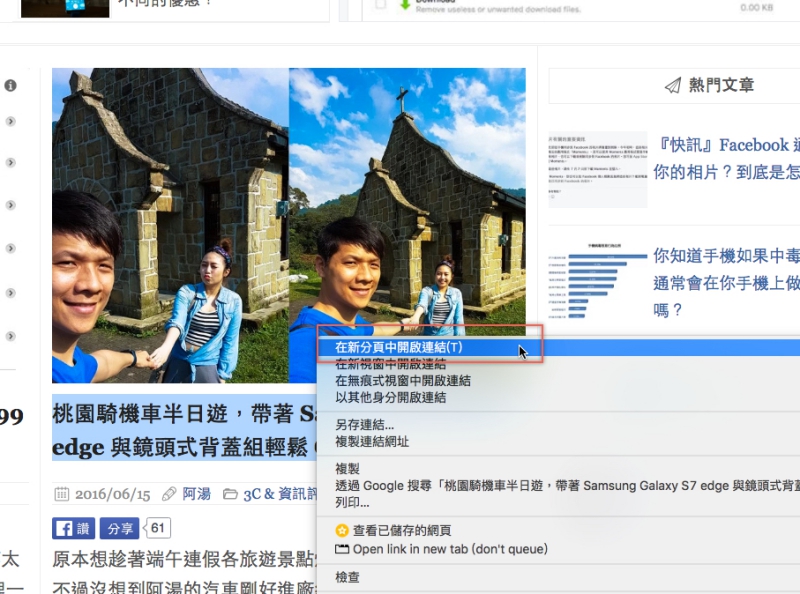This screenshot has height=594, width=800.
Task: Click the church selfie article image
Action: tap(289, 225)
